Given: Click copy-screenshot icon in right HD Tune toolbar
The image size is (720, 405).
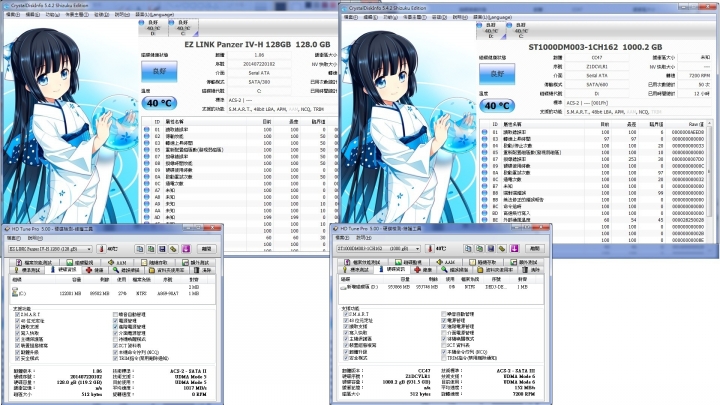Looking at the screenshot, I should [x=479, y=248].
